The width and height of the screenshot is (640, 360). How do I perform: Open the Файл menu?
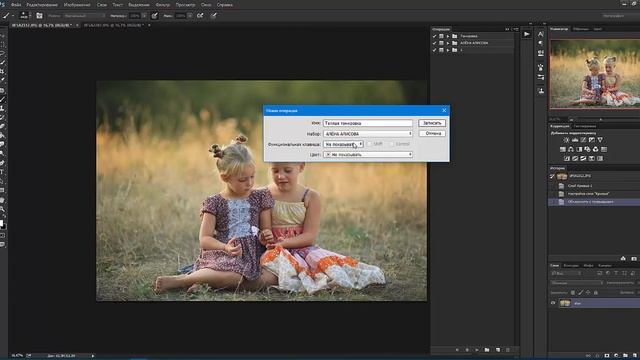(16, 5)
